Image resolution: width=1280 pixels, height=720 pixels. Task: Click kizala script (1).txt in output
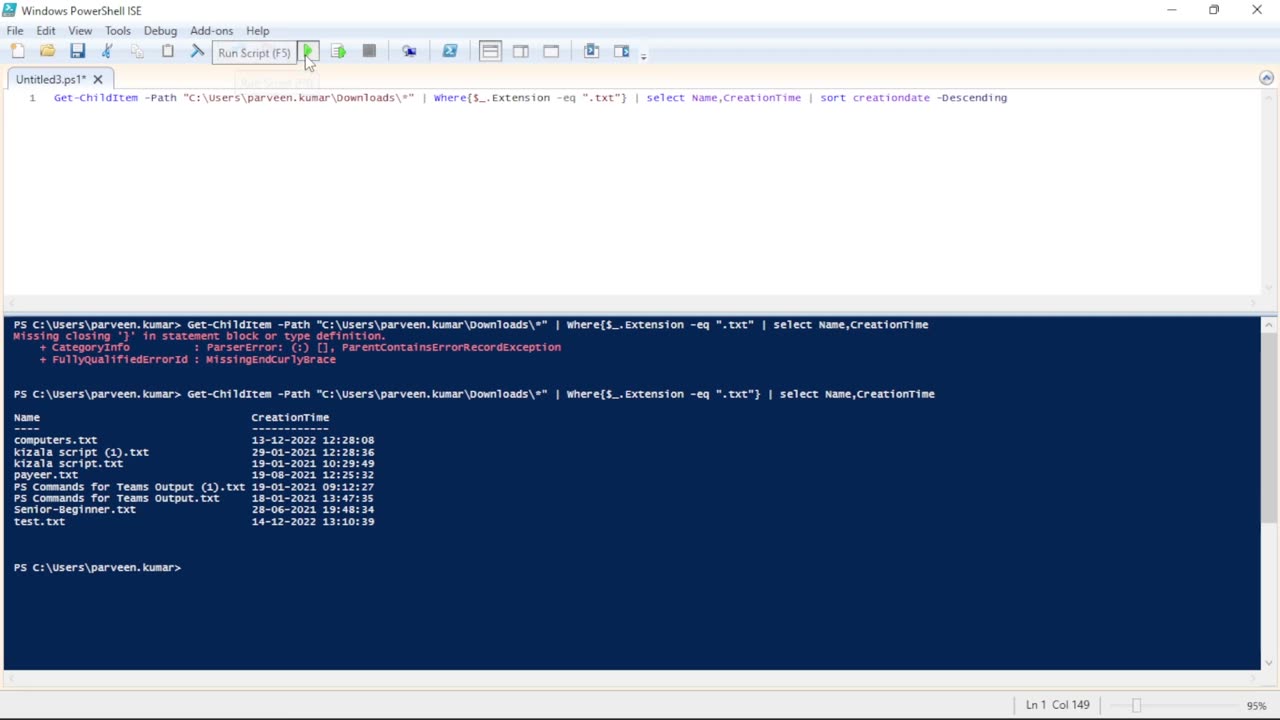(x=81, y=452)
